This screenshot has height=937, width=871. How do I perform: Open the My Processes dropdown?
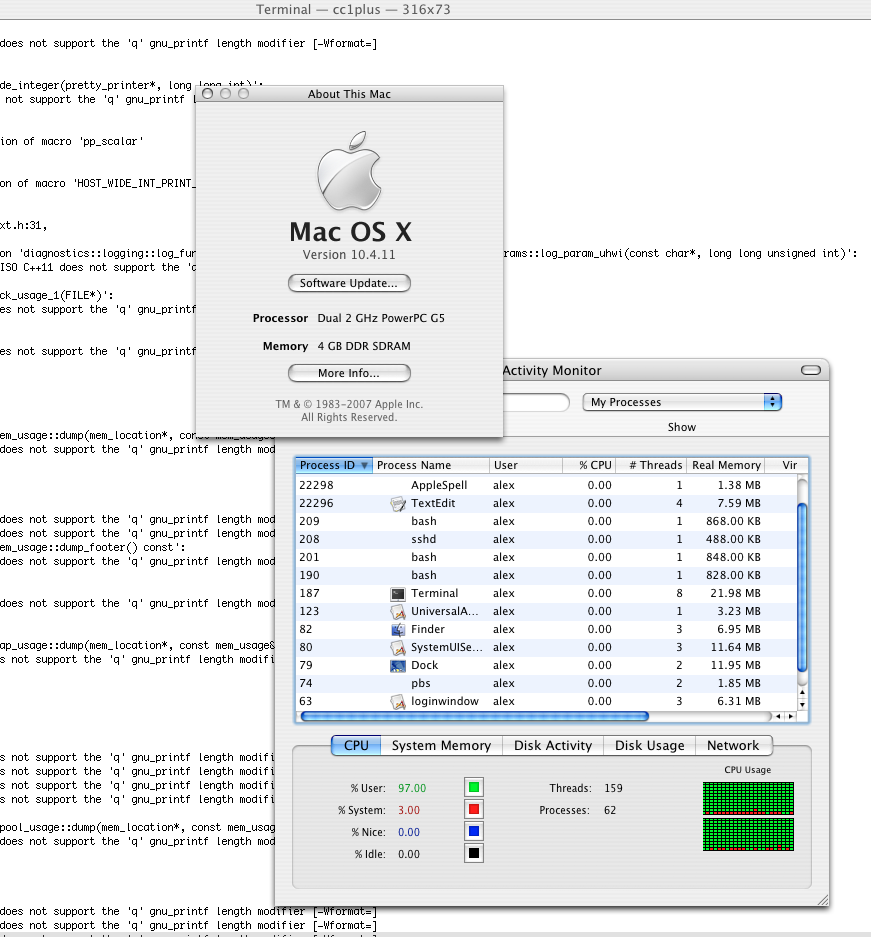click(x=682, y=402)
